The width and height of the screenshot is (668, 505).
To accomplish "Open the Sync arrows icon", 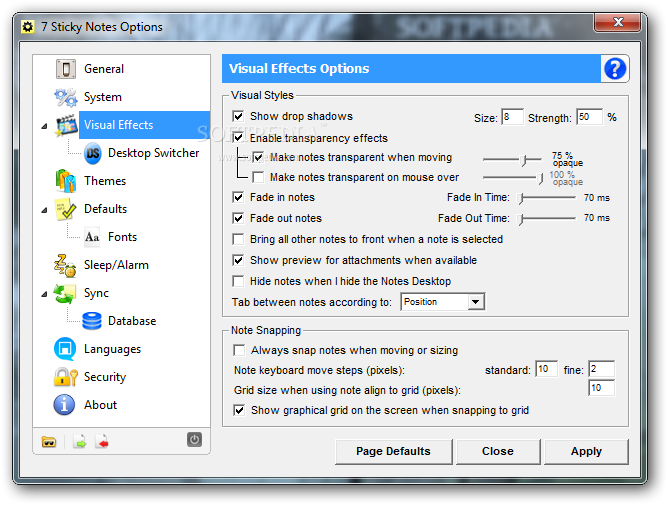I will 65,294.
